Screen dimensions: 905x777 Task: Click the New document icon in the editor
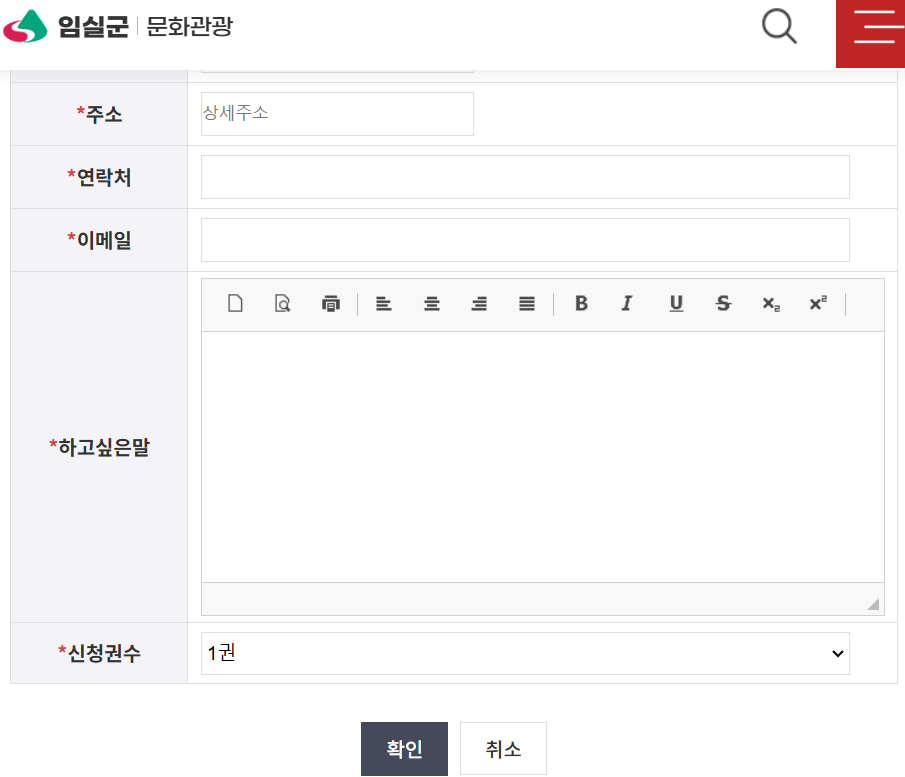(x=236, y=304)
